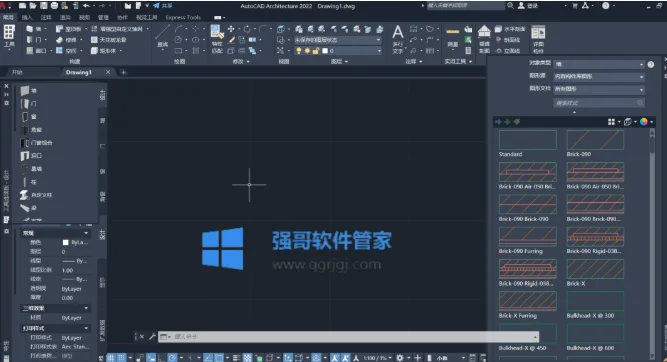
Task: Toggle grid display in the status bar
Action: point(111,358)
